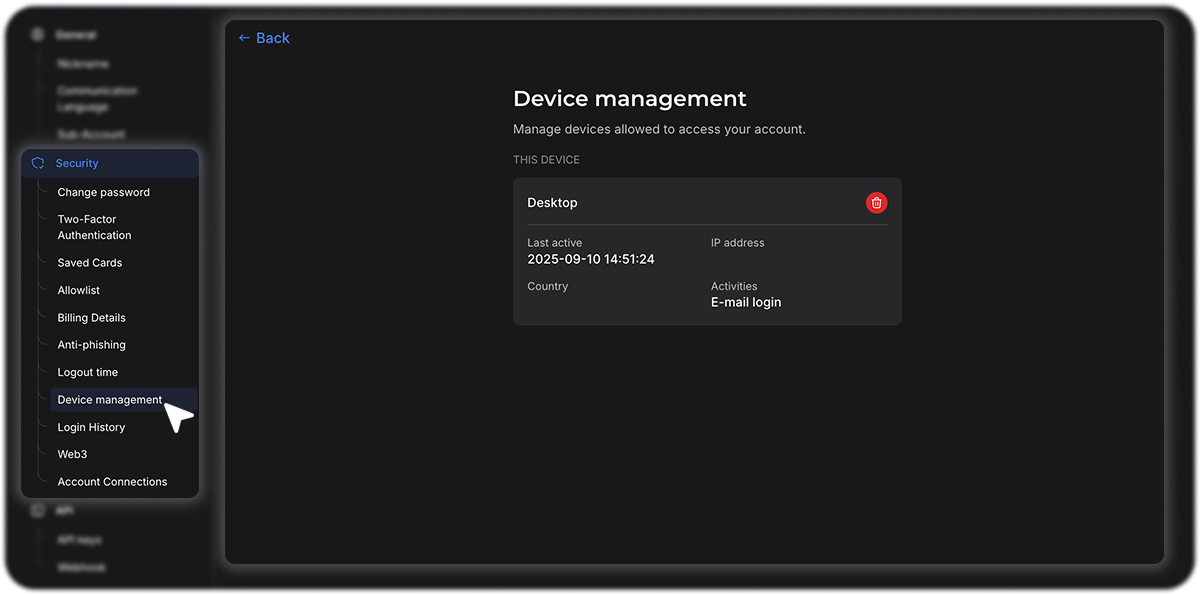This screenshot has height=595, width=1200.
Task: Open Change password settings
Action: click(x=103, y=192)
